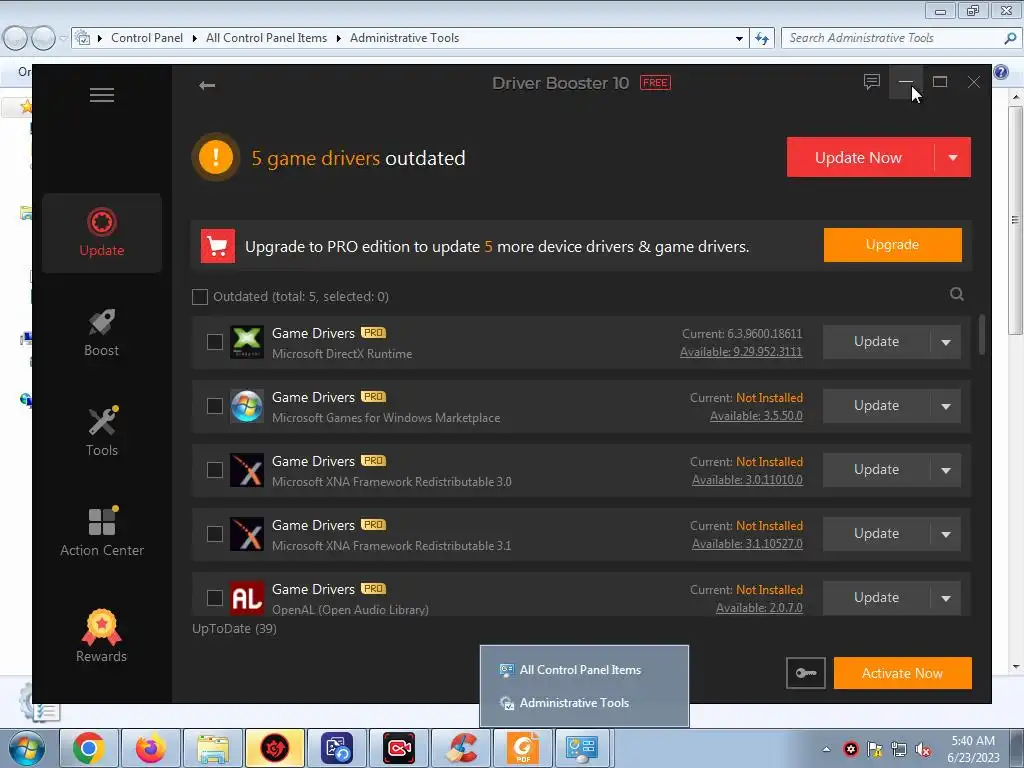Click the red Update Now button
Viewport: 1024px width, 768px height.
[860, 157]
